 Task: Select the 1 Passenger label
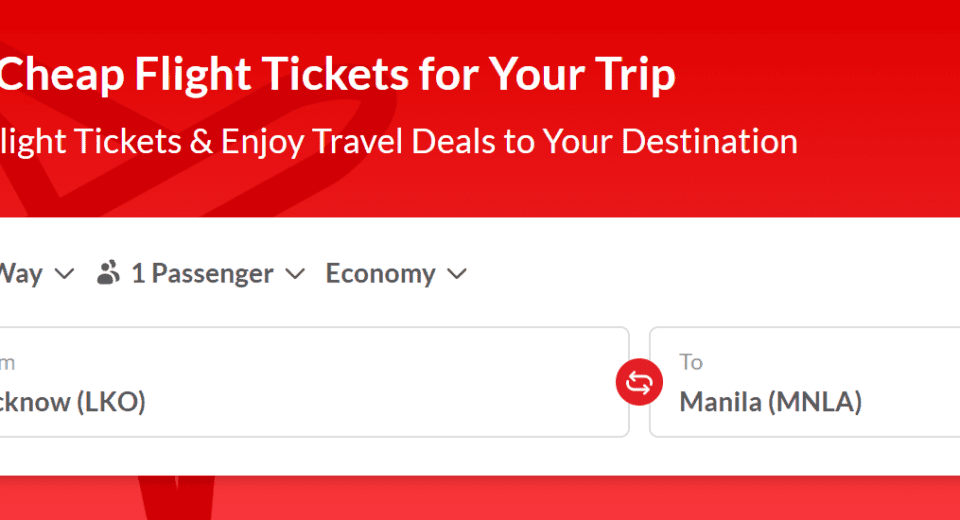tap(201, 274)
